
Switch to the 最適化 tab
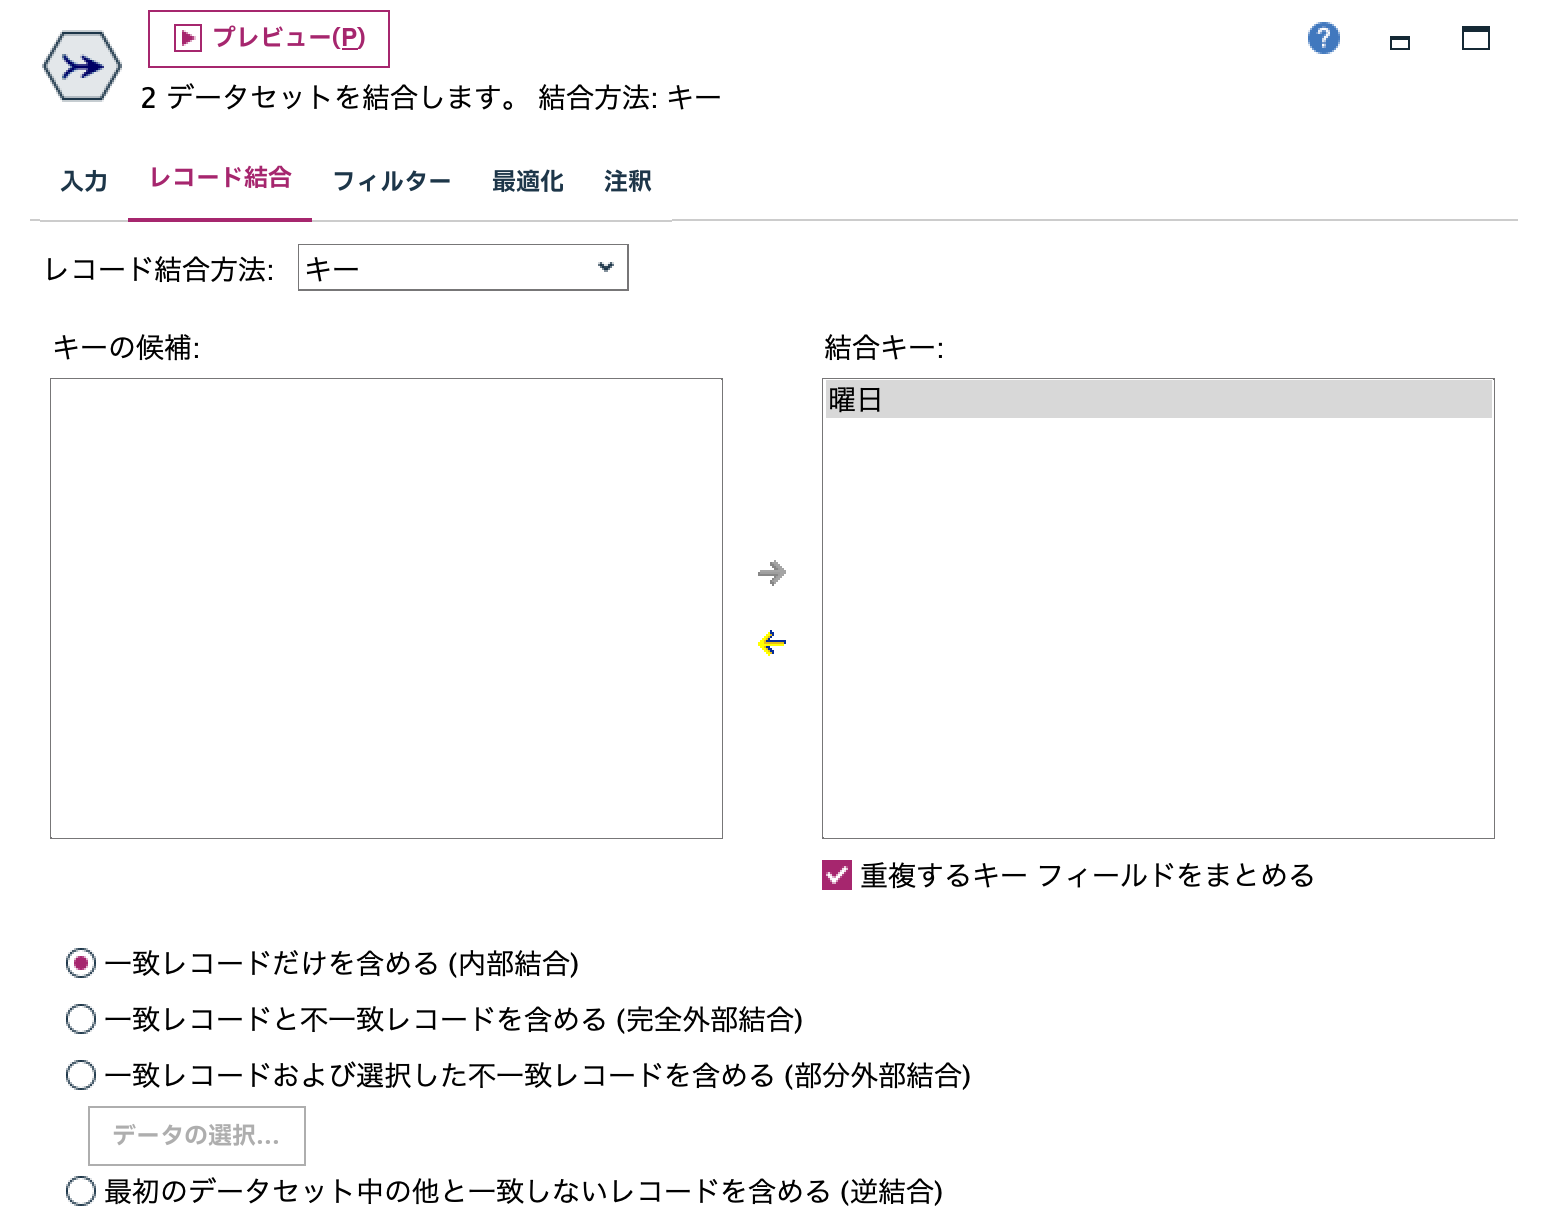point(527,181)
